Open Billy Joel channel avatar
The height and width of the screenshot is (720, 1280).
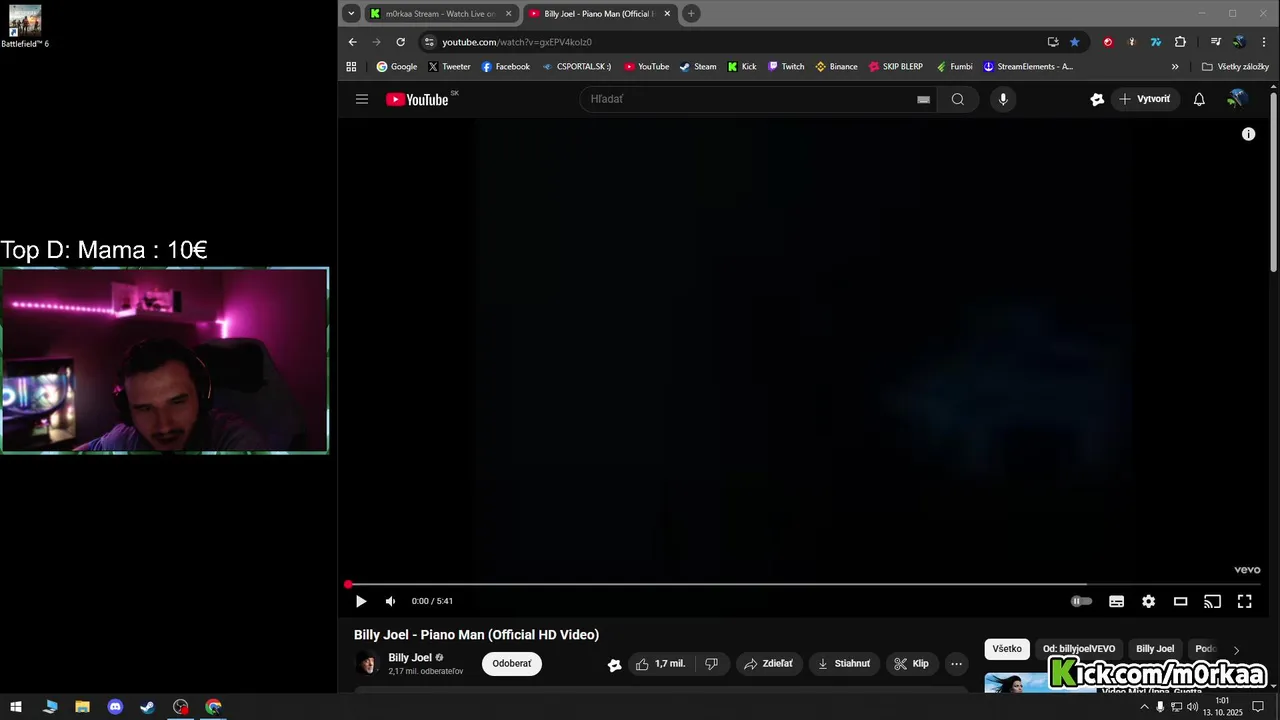[367, 664]
